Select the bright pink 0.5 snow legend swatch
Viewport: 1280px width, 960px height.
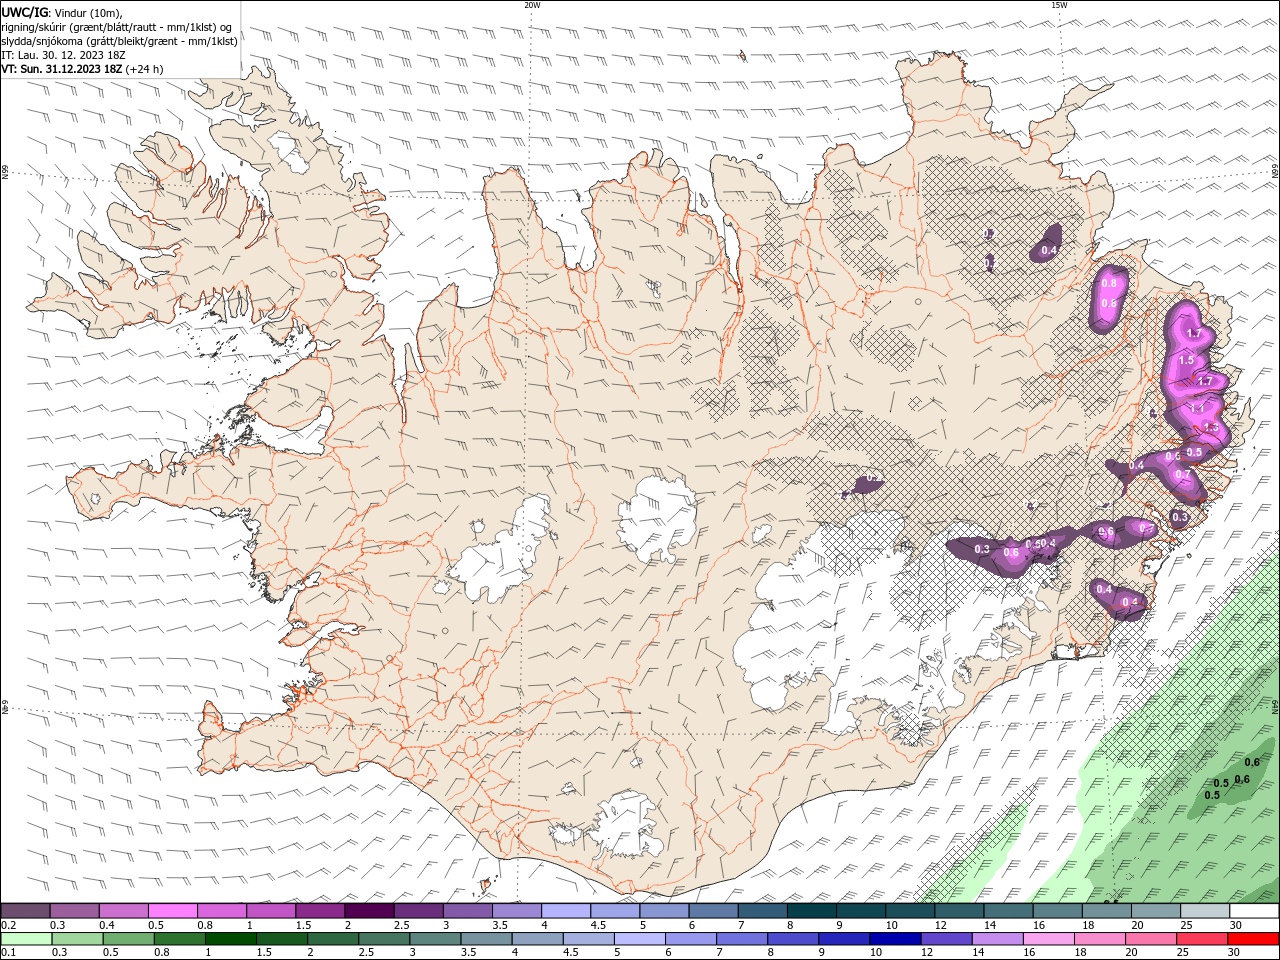point(172,911)
